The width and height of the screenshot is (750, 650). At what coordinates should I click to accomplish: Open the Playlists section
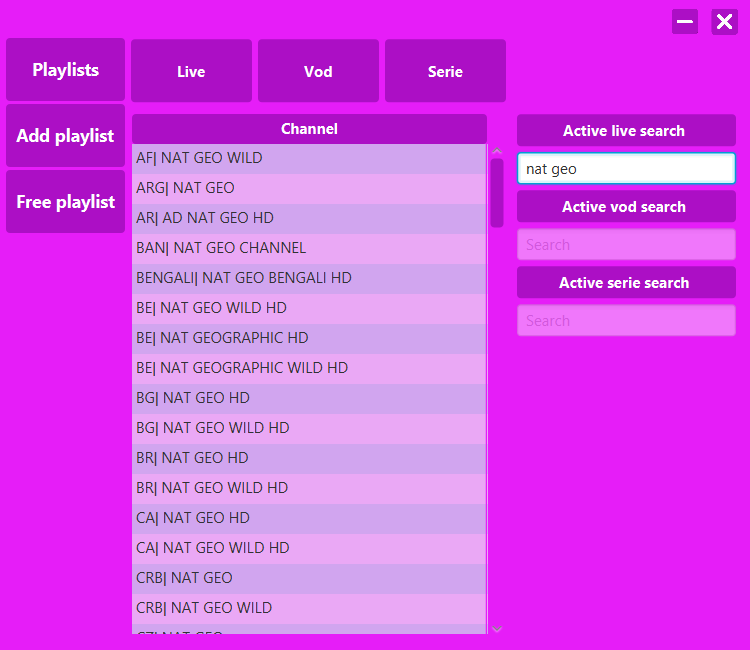(66, 70)
